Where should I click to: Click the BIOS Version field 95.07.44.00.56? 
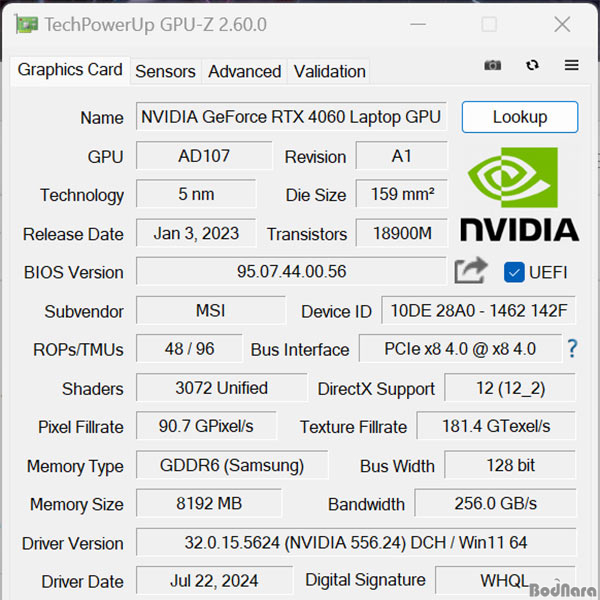(291, 271)
